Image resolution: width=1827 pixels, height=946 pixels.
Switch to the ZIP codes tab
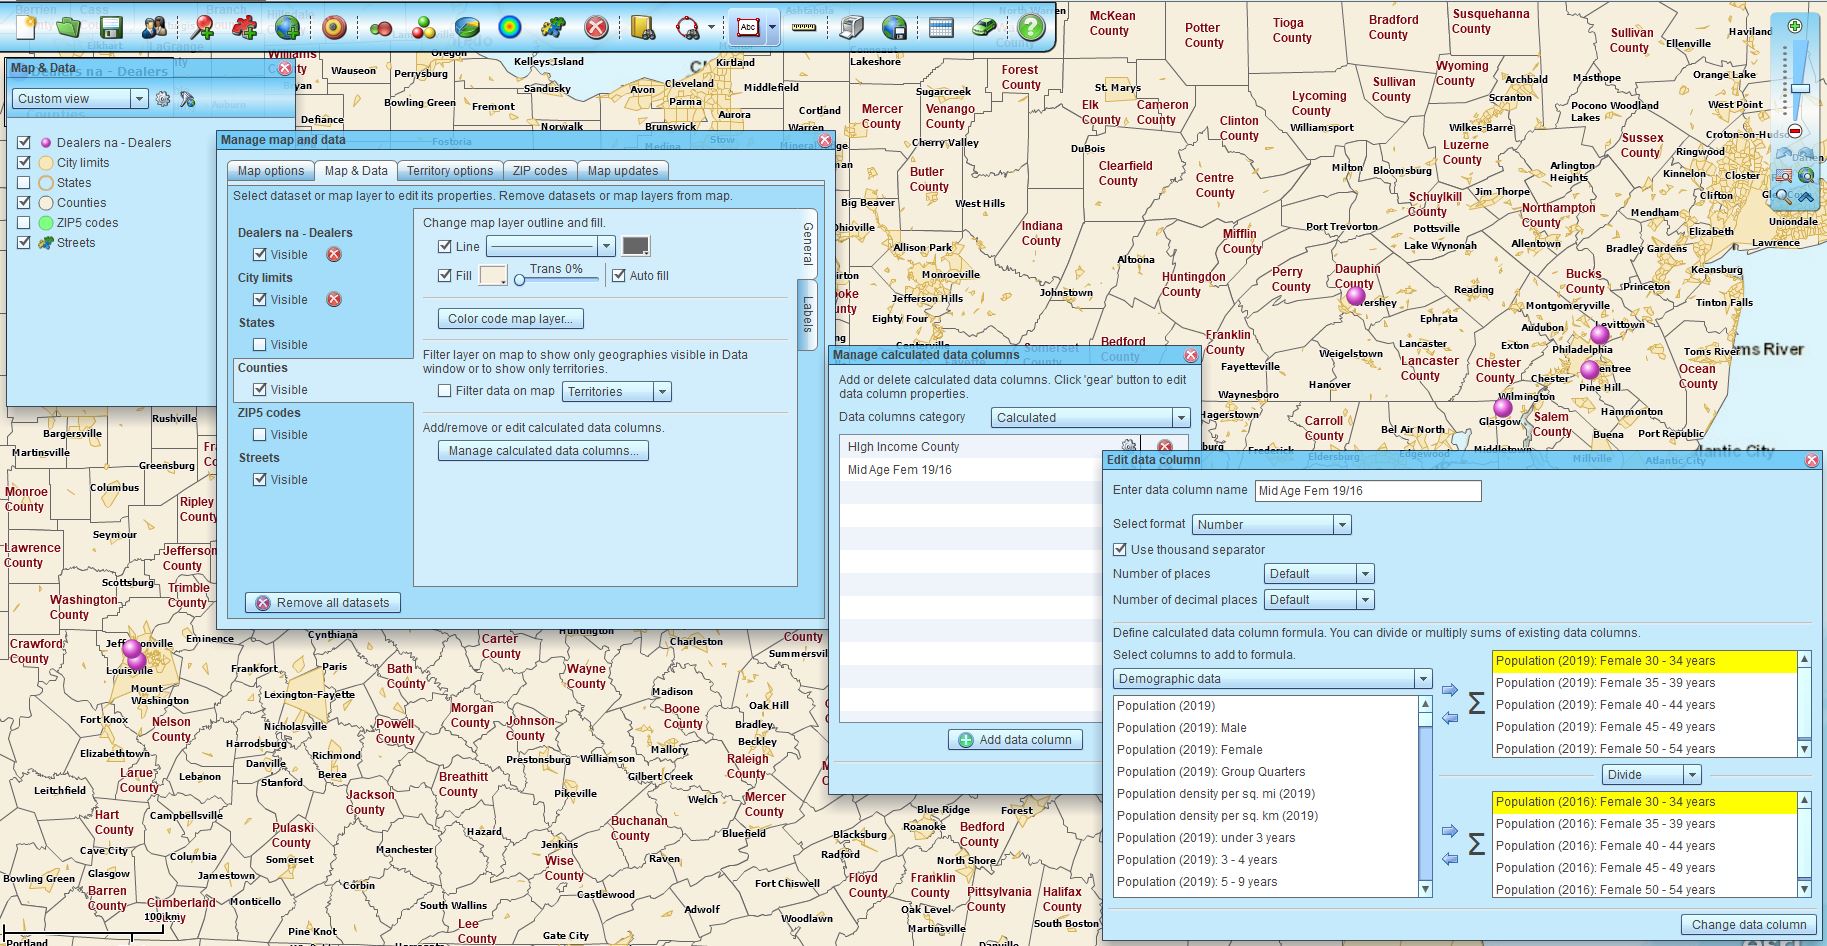click(540, 171)
